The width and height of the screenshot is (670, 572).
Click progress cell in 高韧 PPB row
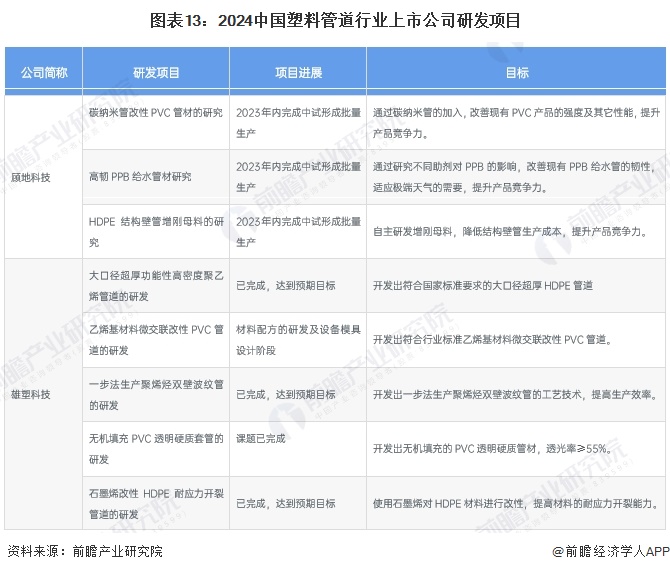coord(298,177)
